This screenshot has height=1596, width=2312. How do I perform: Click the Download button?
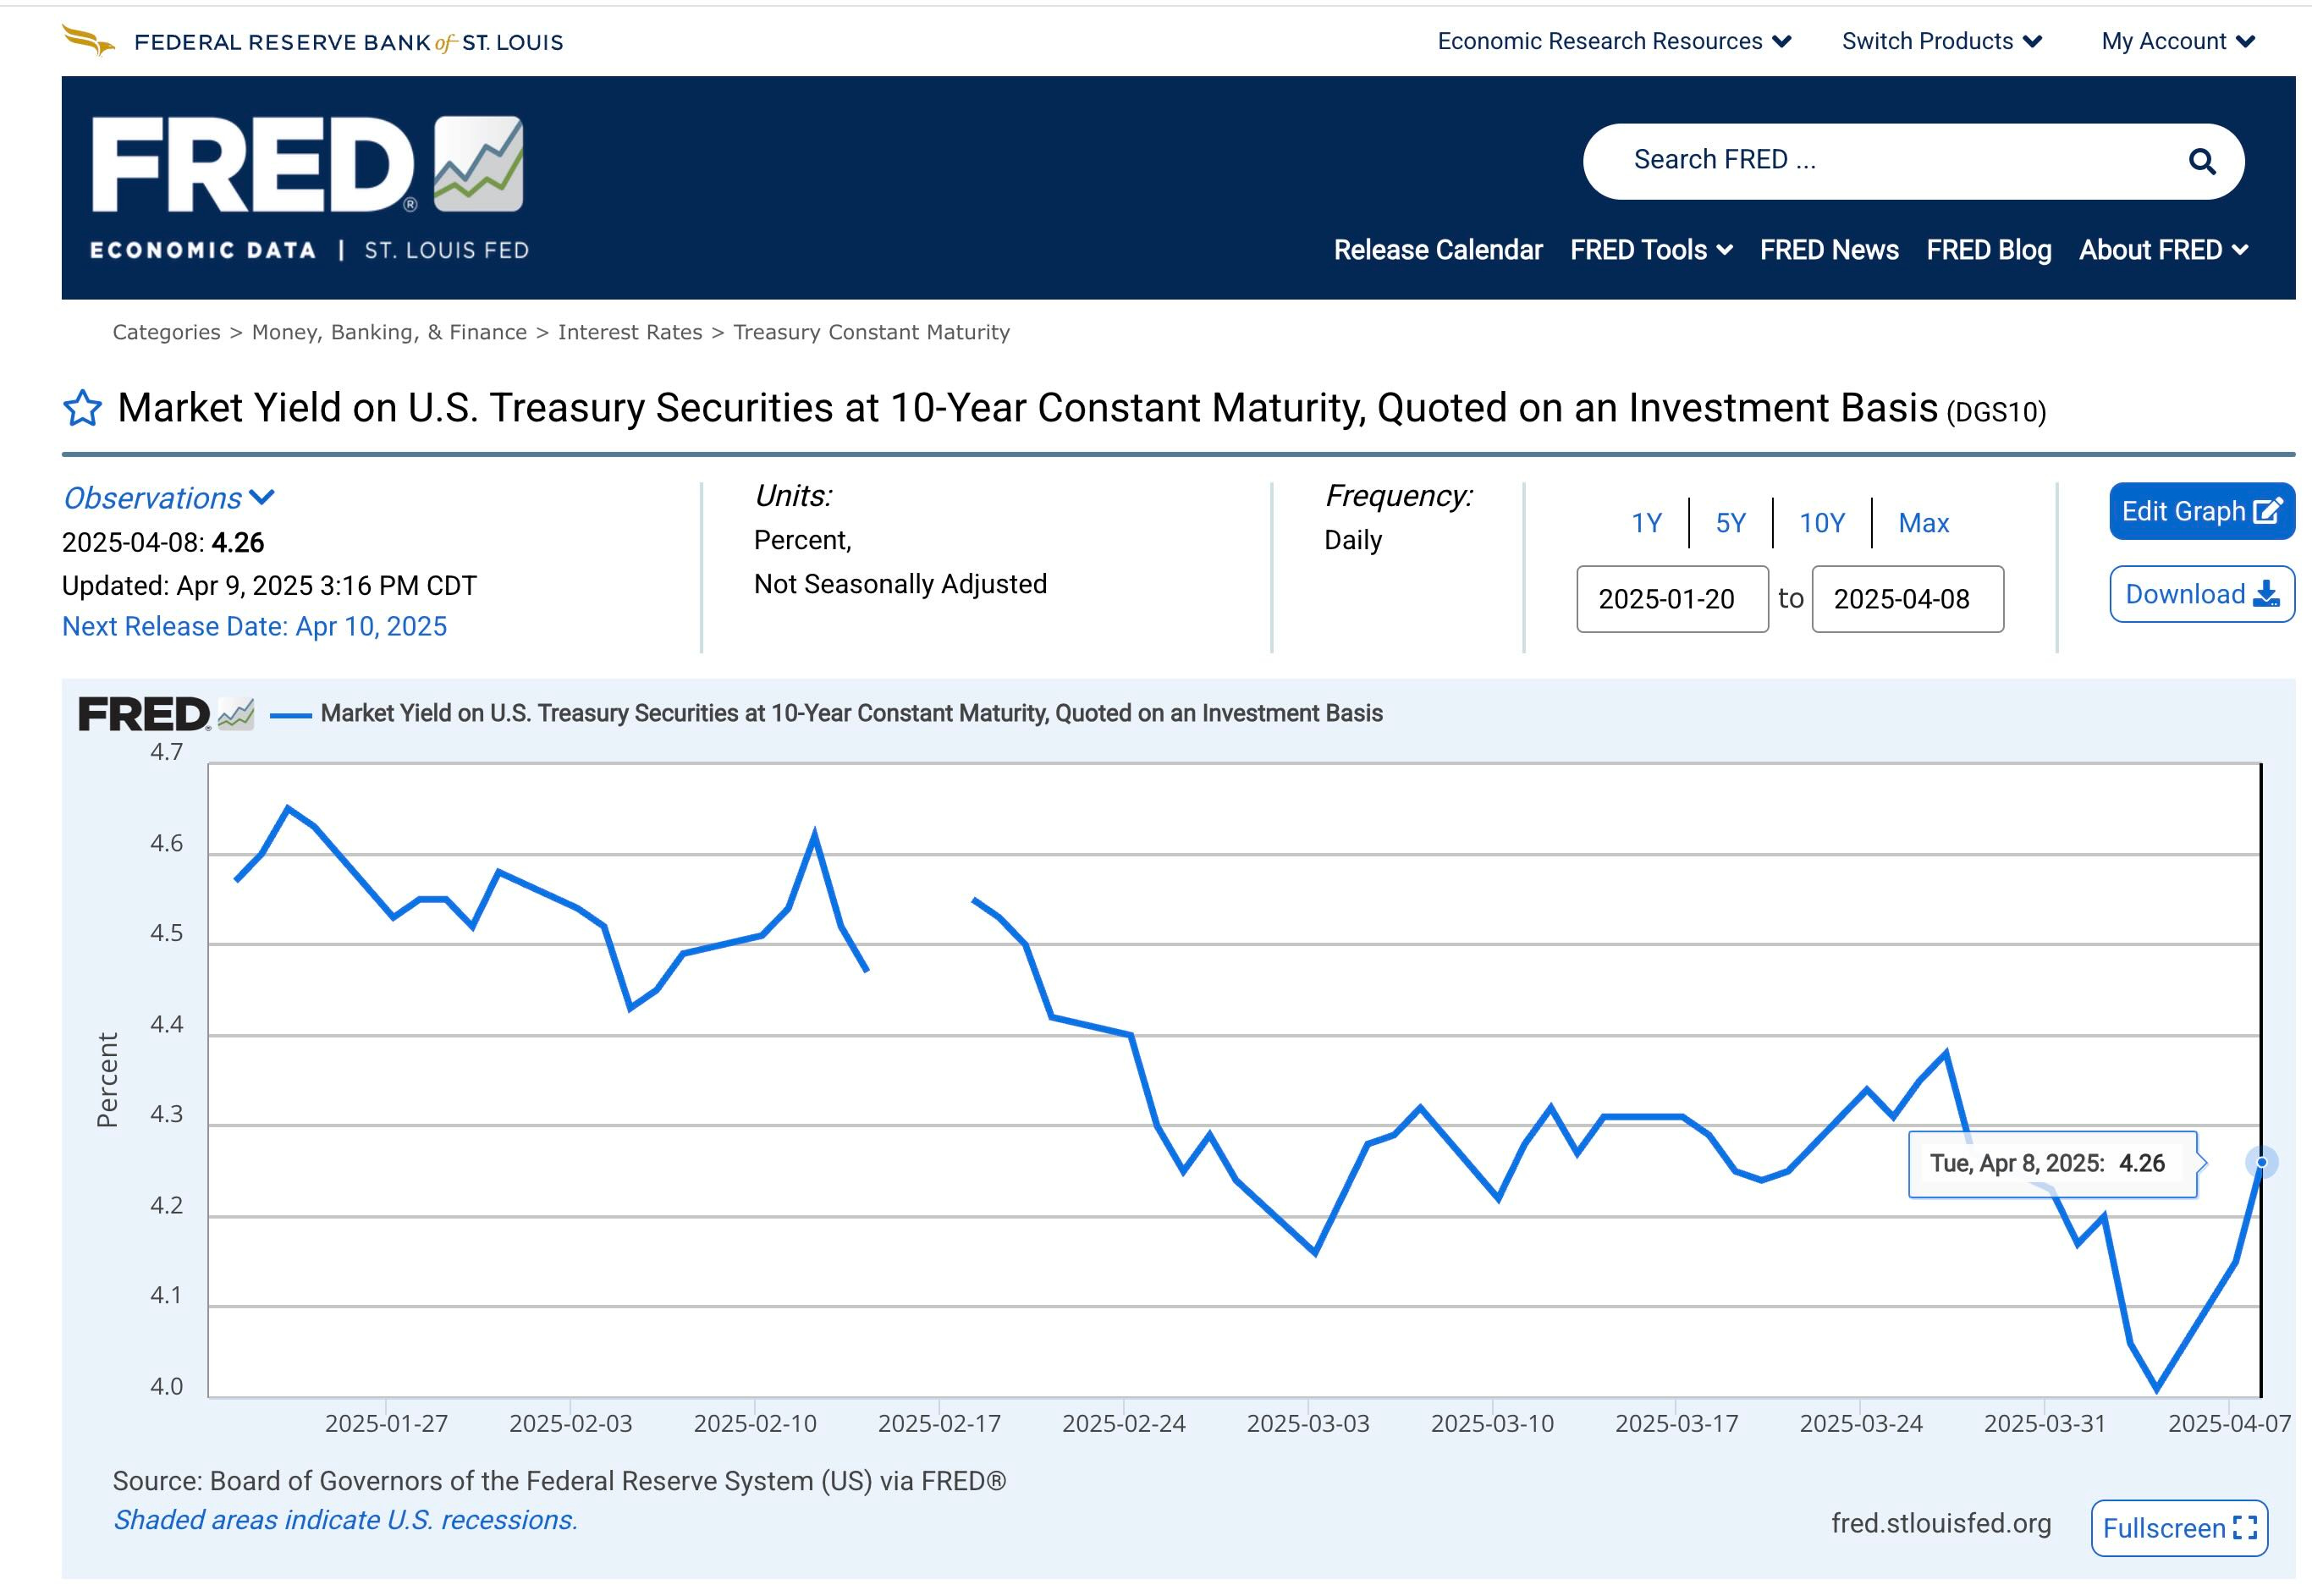click(2200, 594)
